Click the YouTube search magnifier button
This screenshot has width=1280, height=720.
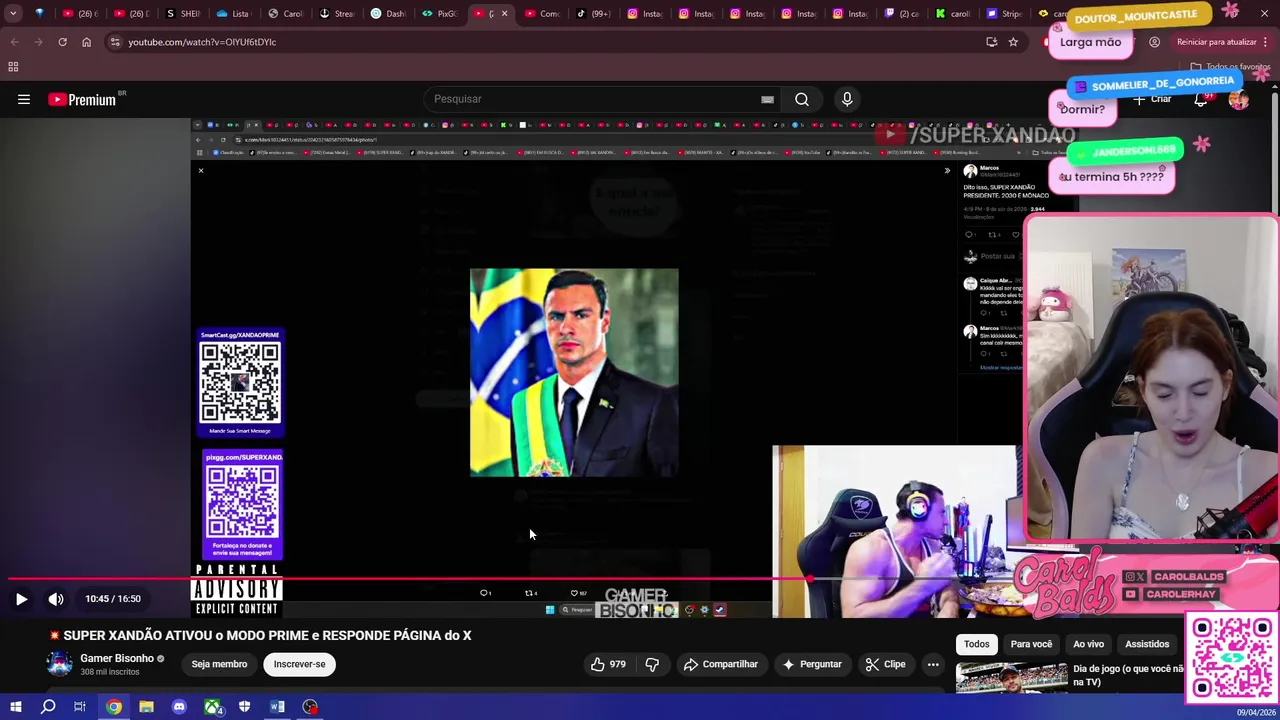802,99
